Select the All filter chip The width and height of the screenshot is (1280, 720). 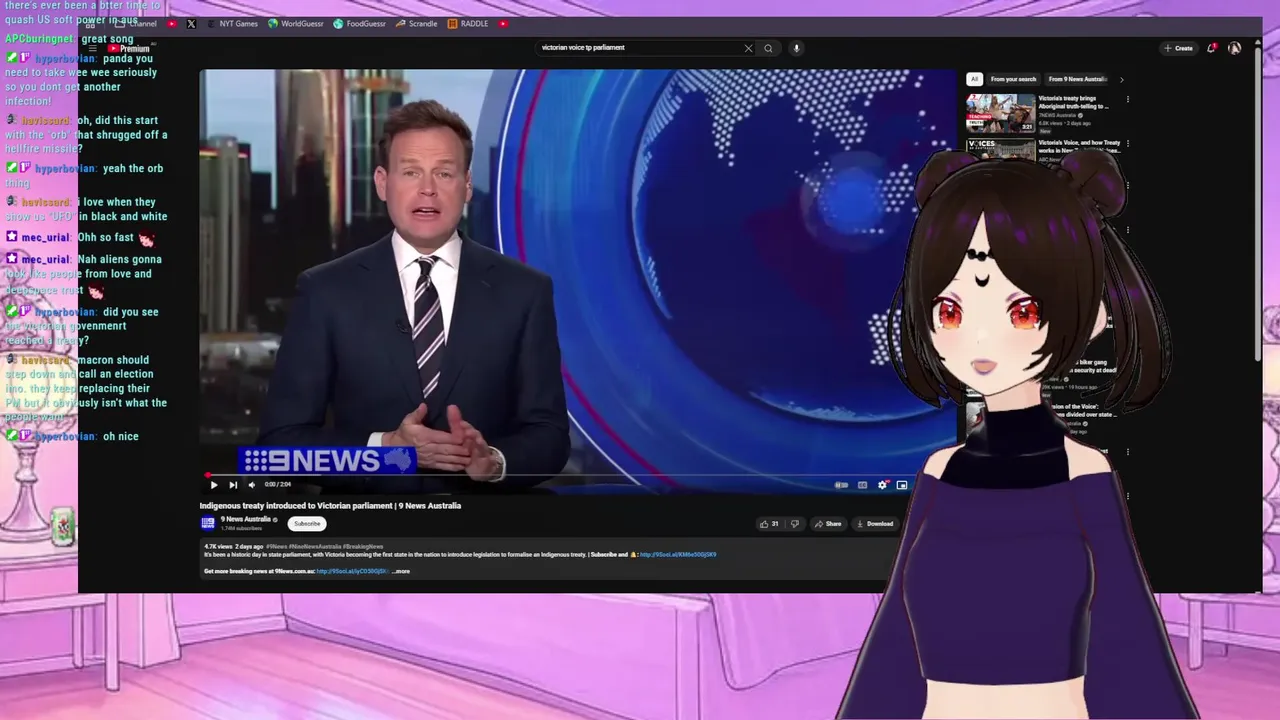pyautogui.click(x=974, y=79)
